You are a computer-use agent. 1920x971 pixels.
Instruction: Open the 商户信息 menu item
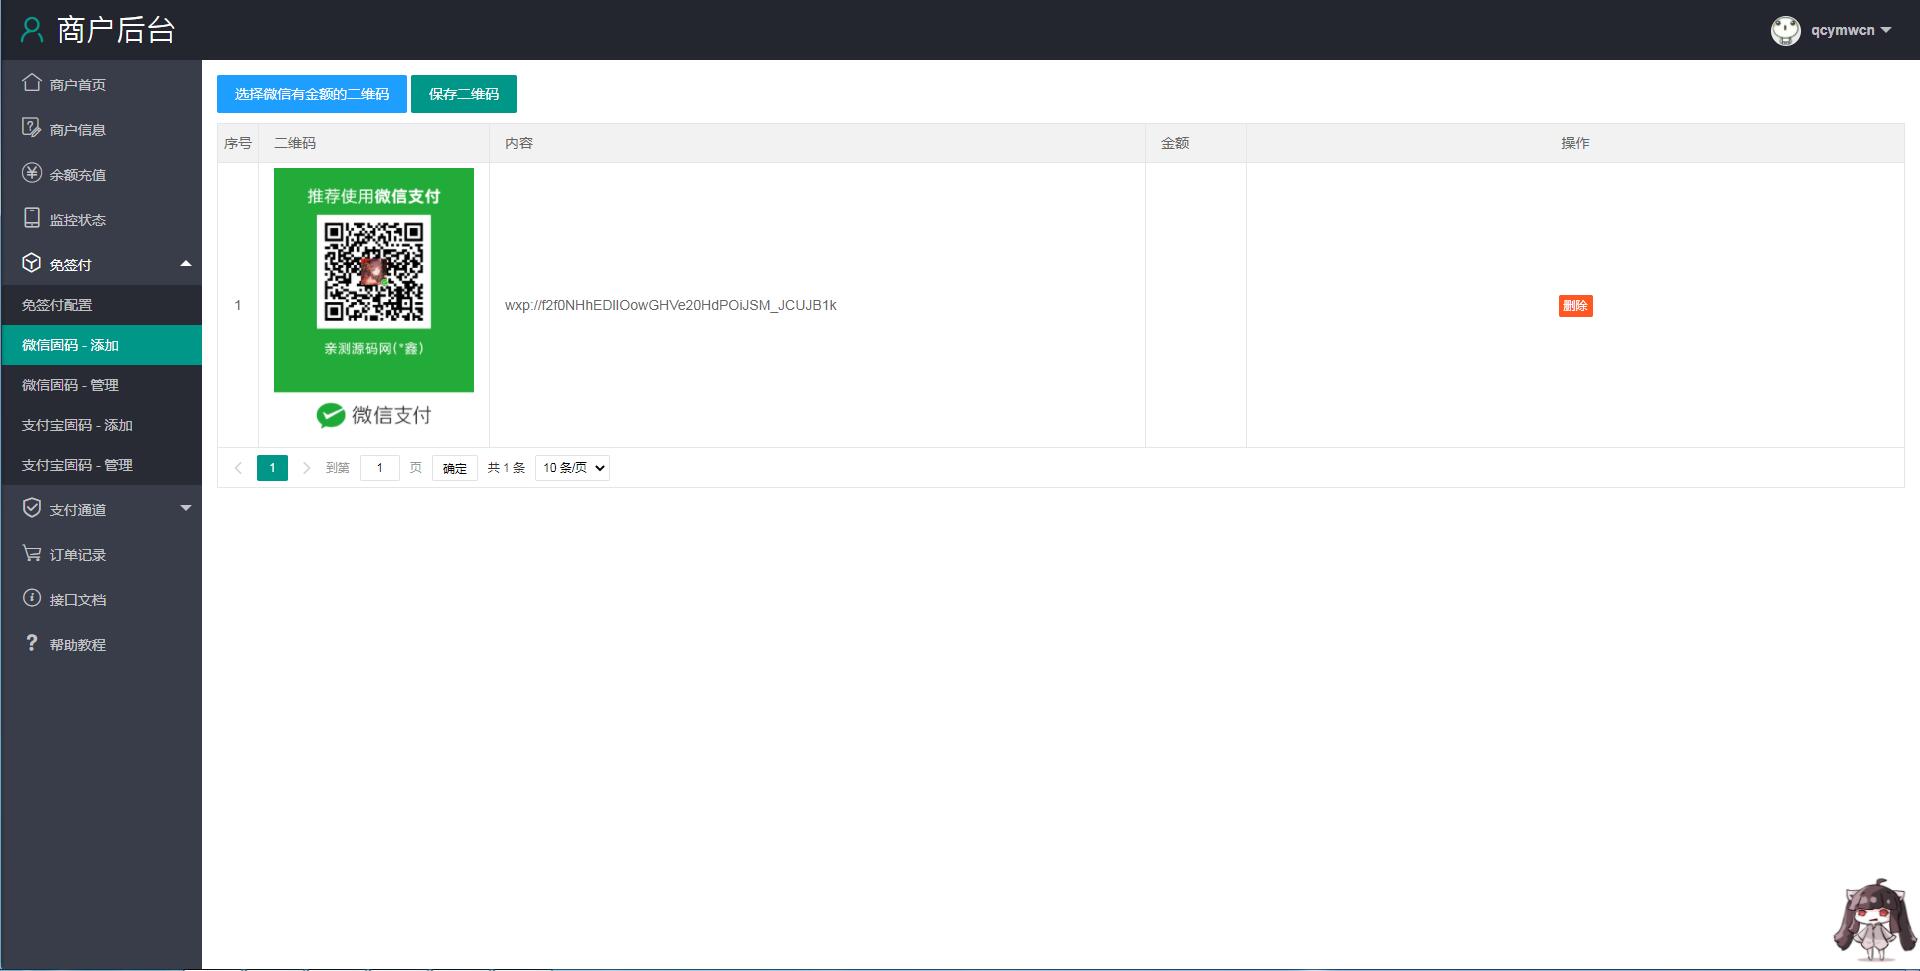(x=101, y=129)
